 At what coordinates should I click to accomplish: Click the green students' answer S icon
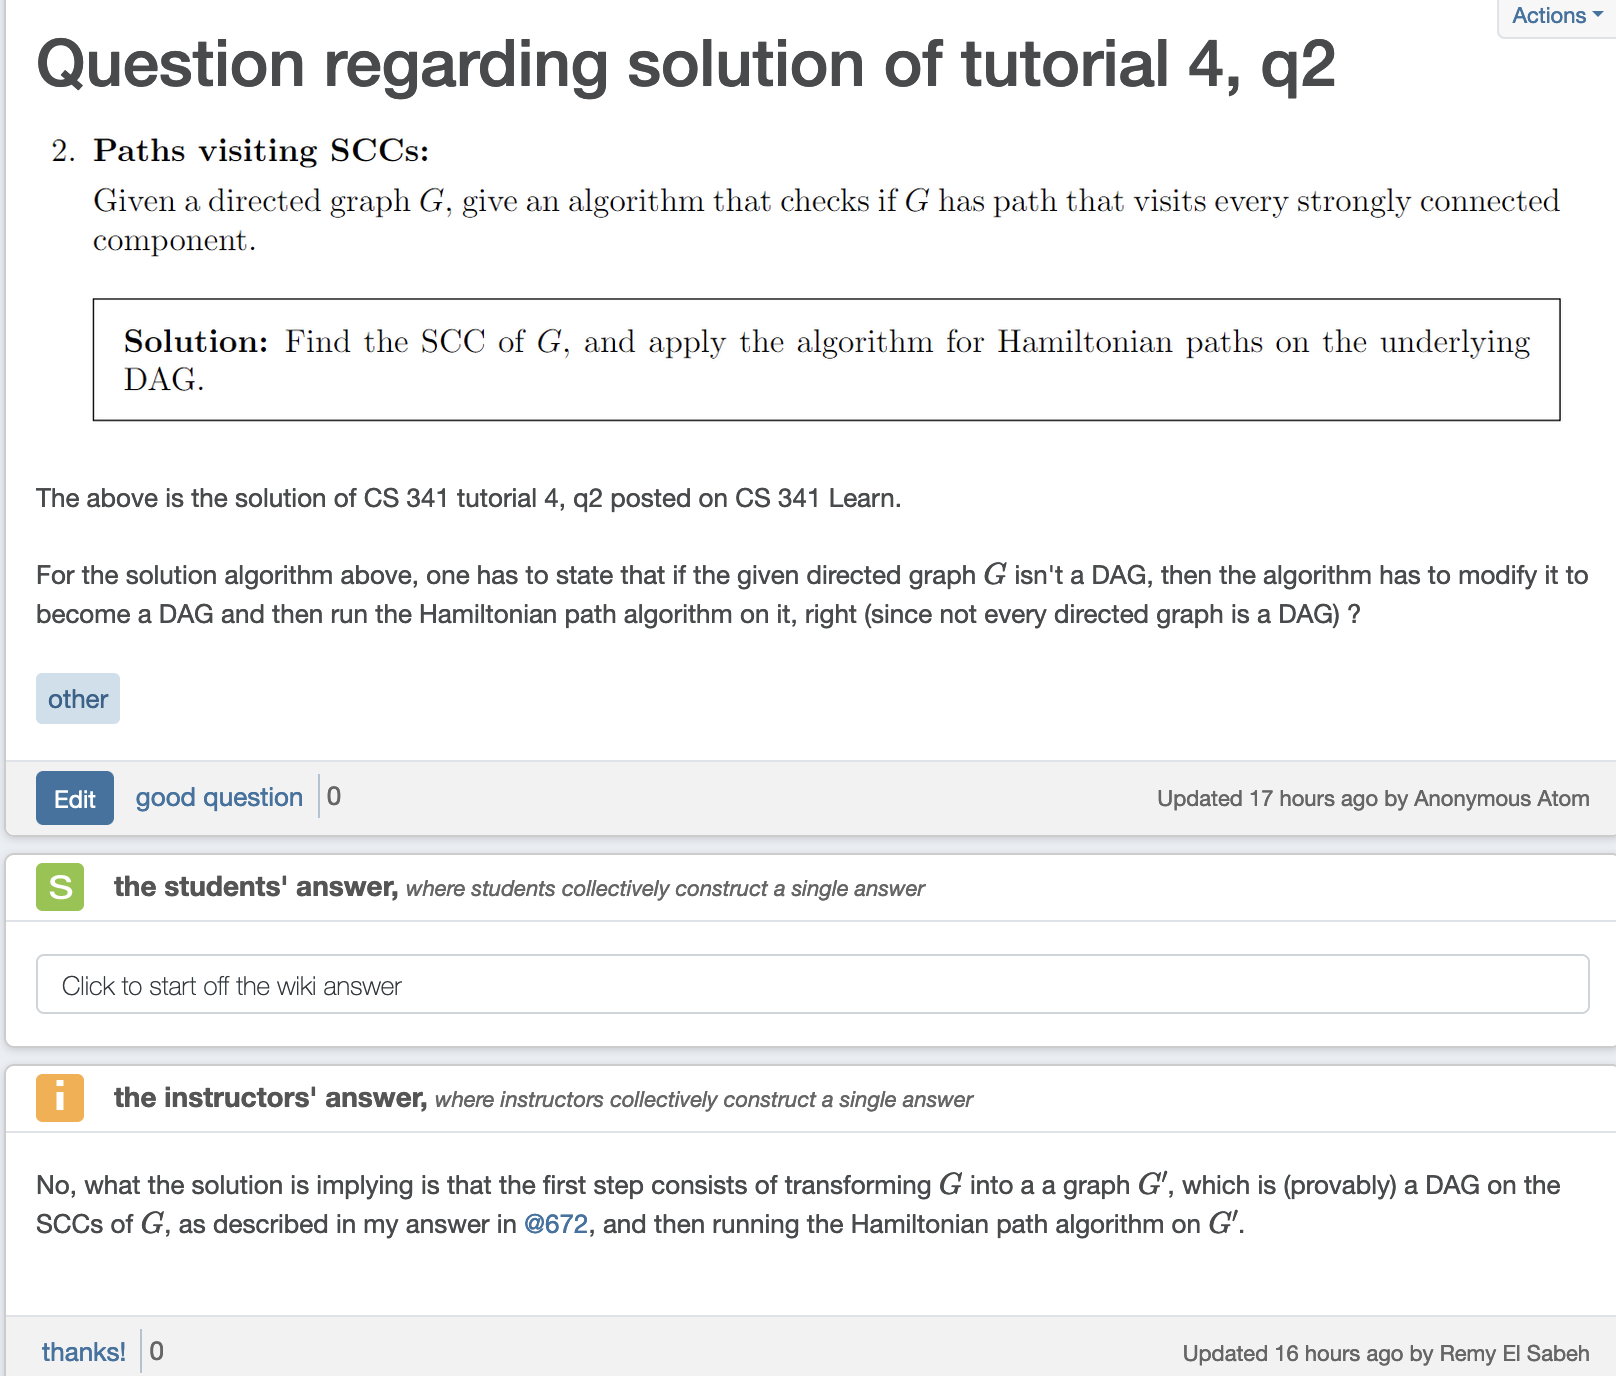point(60,887)
